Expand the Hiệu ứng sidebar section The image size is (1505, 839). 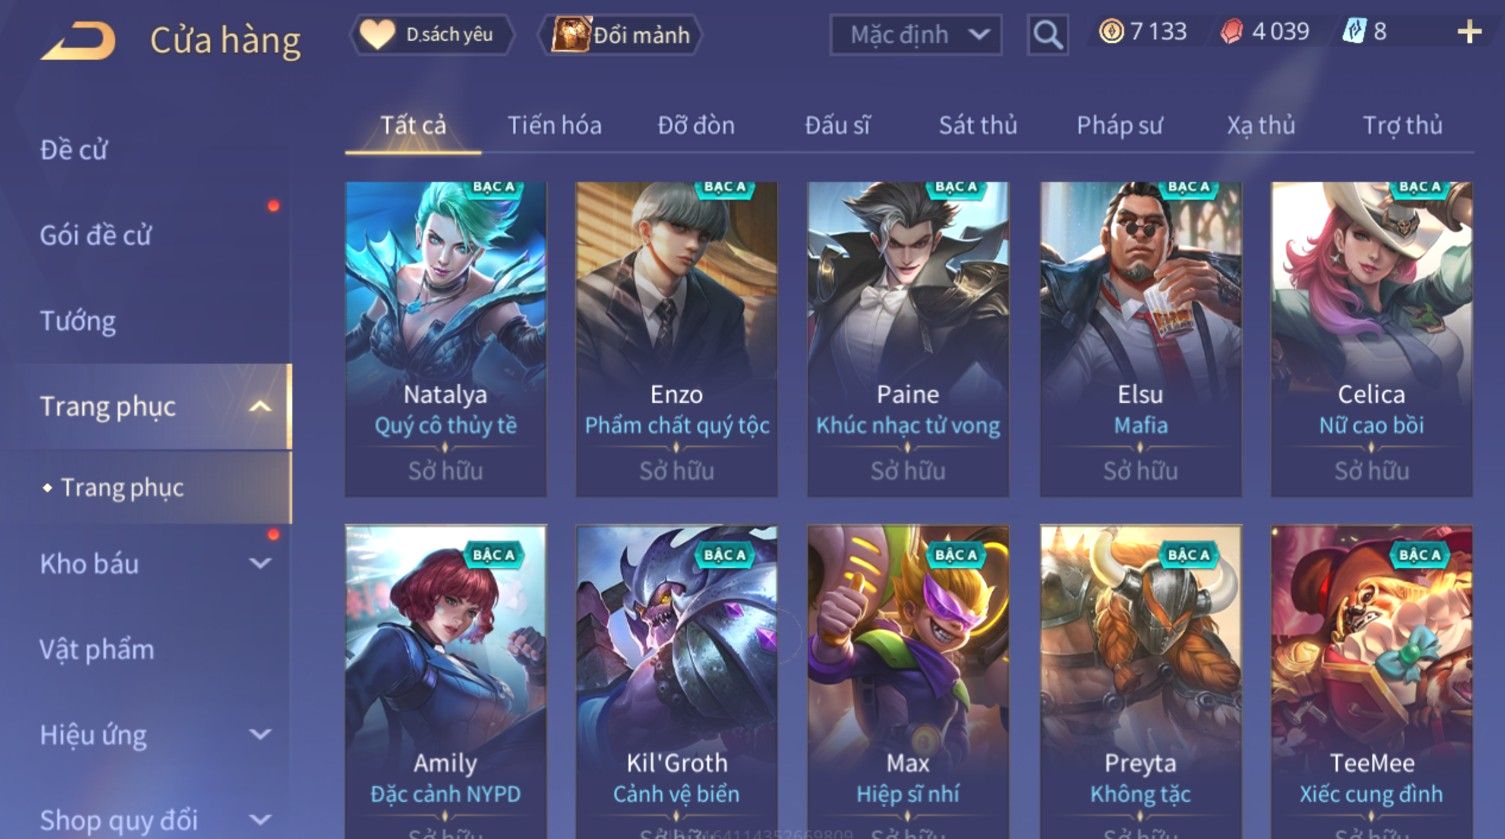tap(260, 734)
